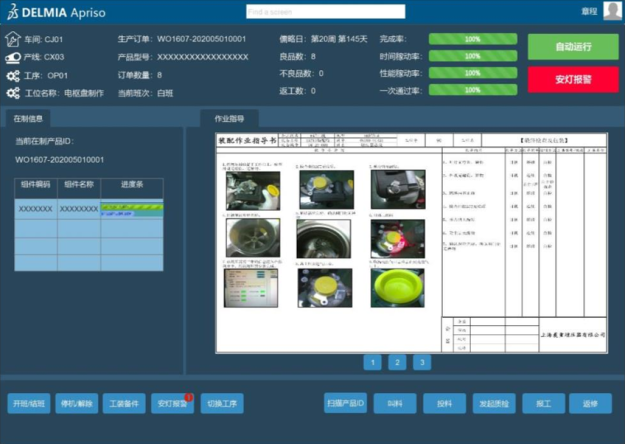Switch to the 在制信息 tab
Viewport: 625px width, 444px height.
(x=28, y=119)
